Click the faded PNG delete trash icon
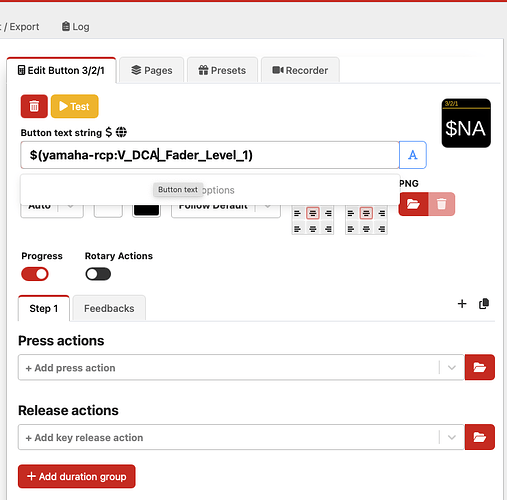This screenshot has width=507, height=500. [x=441, y=204]
